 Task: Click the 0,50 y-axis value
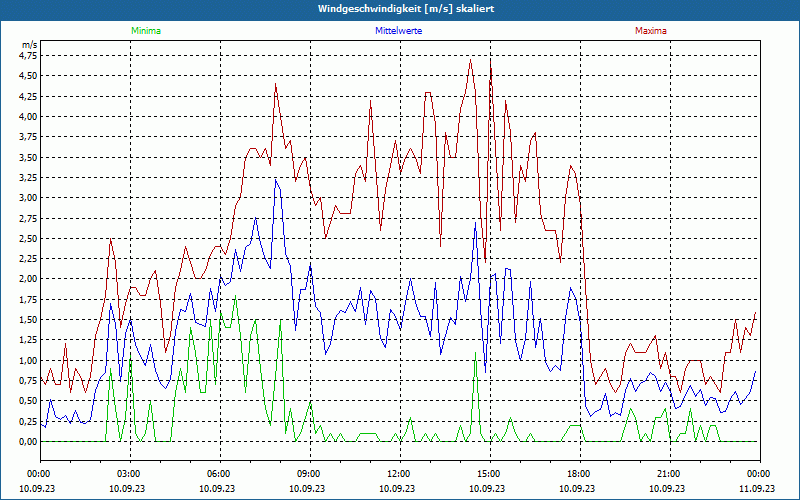(x=28, y=401)
